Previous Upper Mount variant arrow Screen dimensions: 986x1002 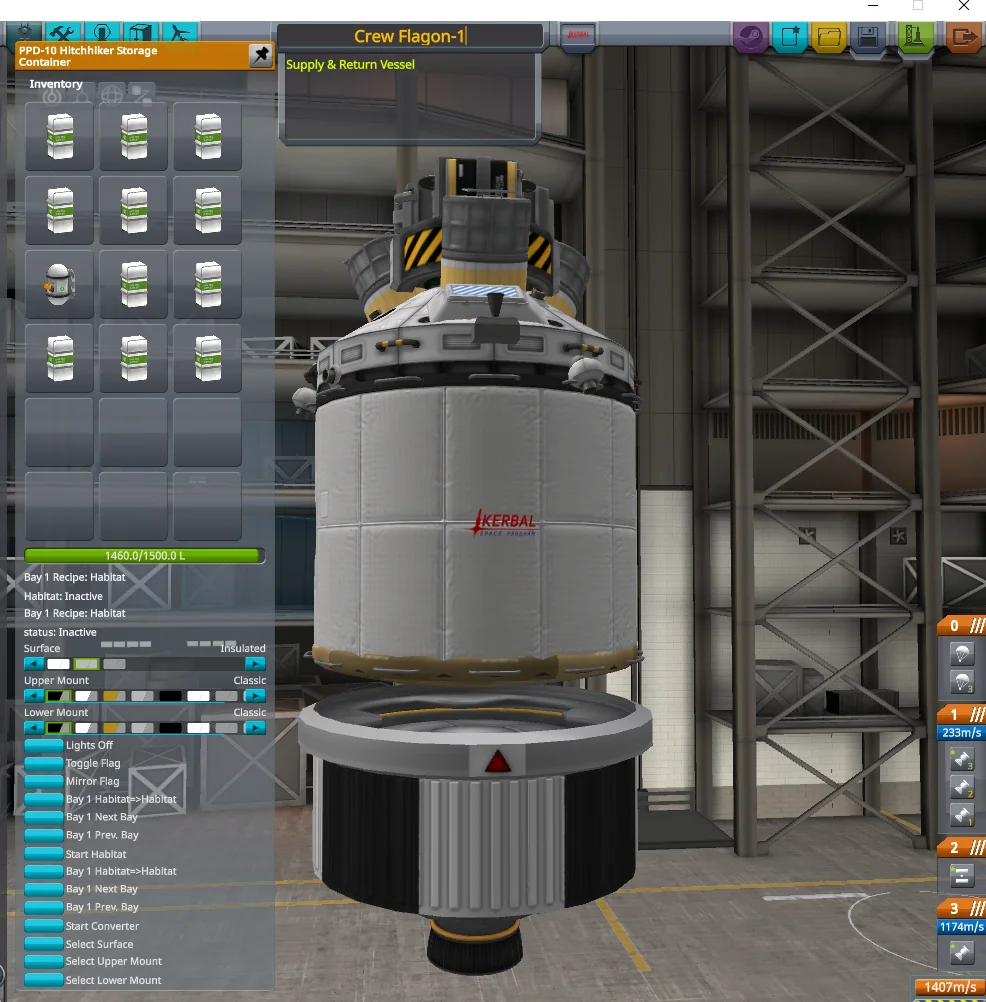(x=34, y=695)
